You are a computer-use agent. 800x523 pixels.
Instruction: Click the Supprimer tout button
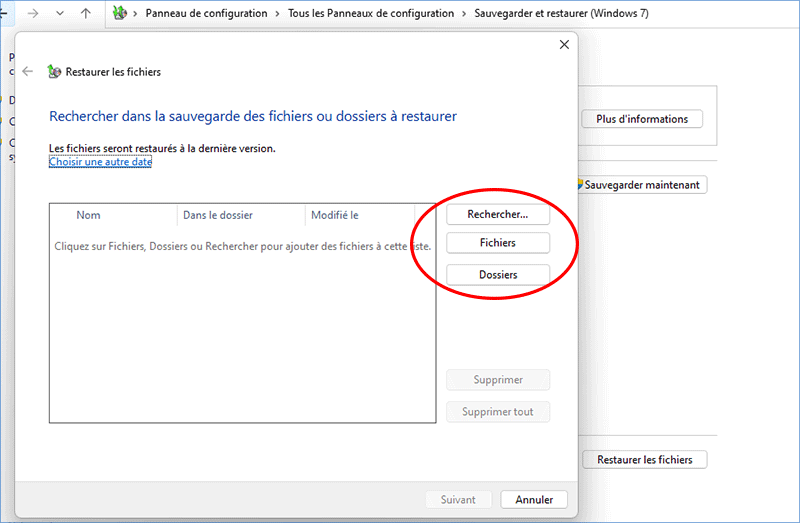point(498,412)
